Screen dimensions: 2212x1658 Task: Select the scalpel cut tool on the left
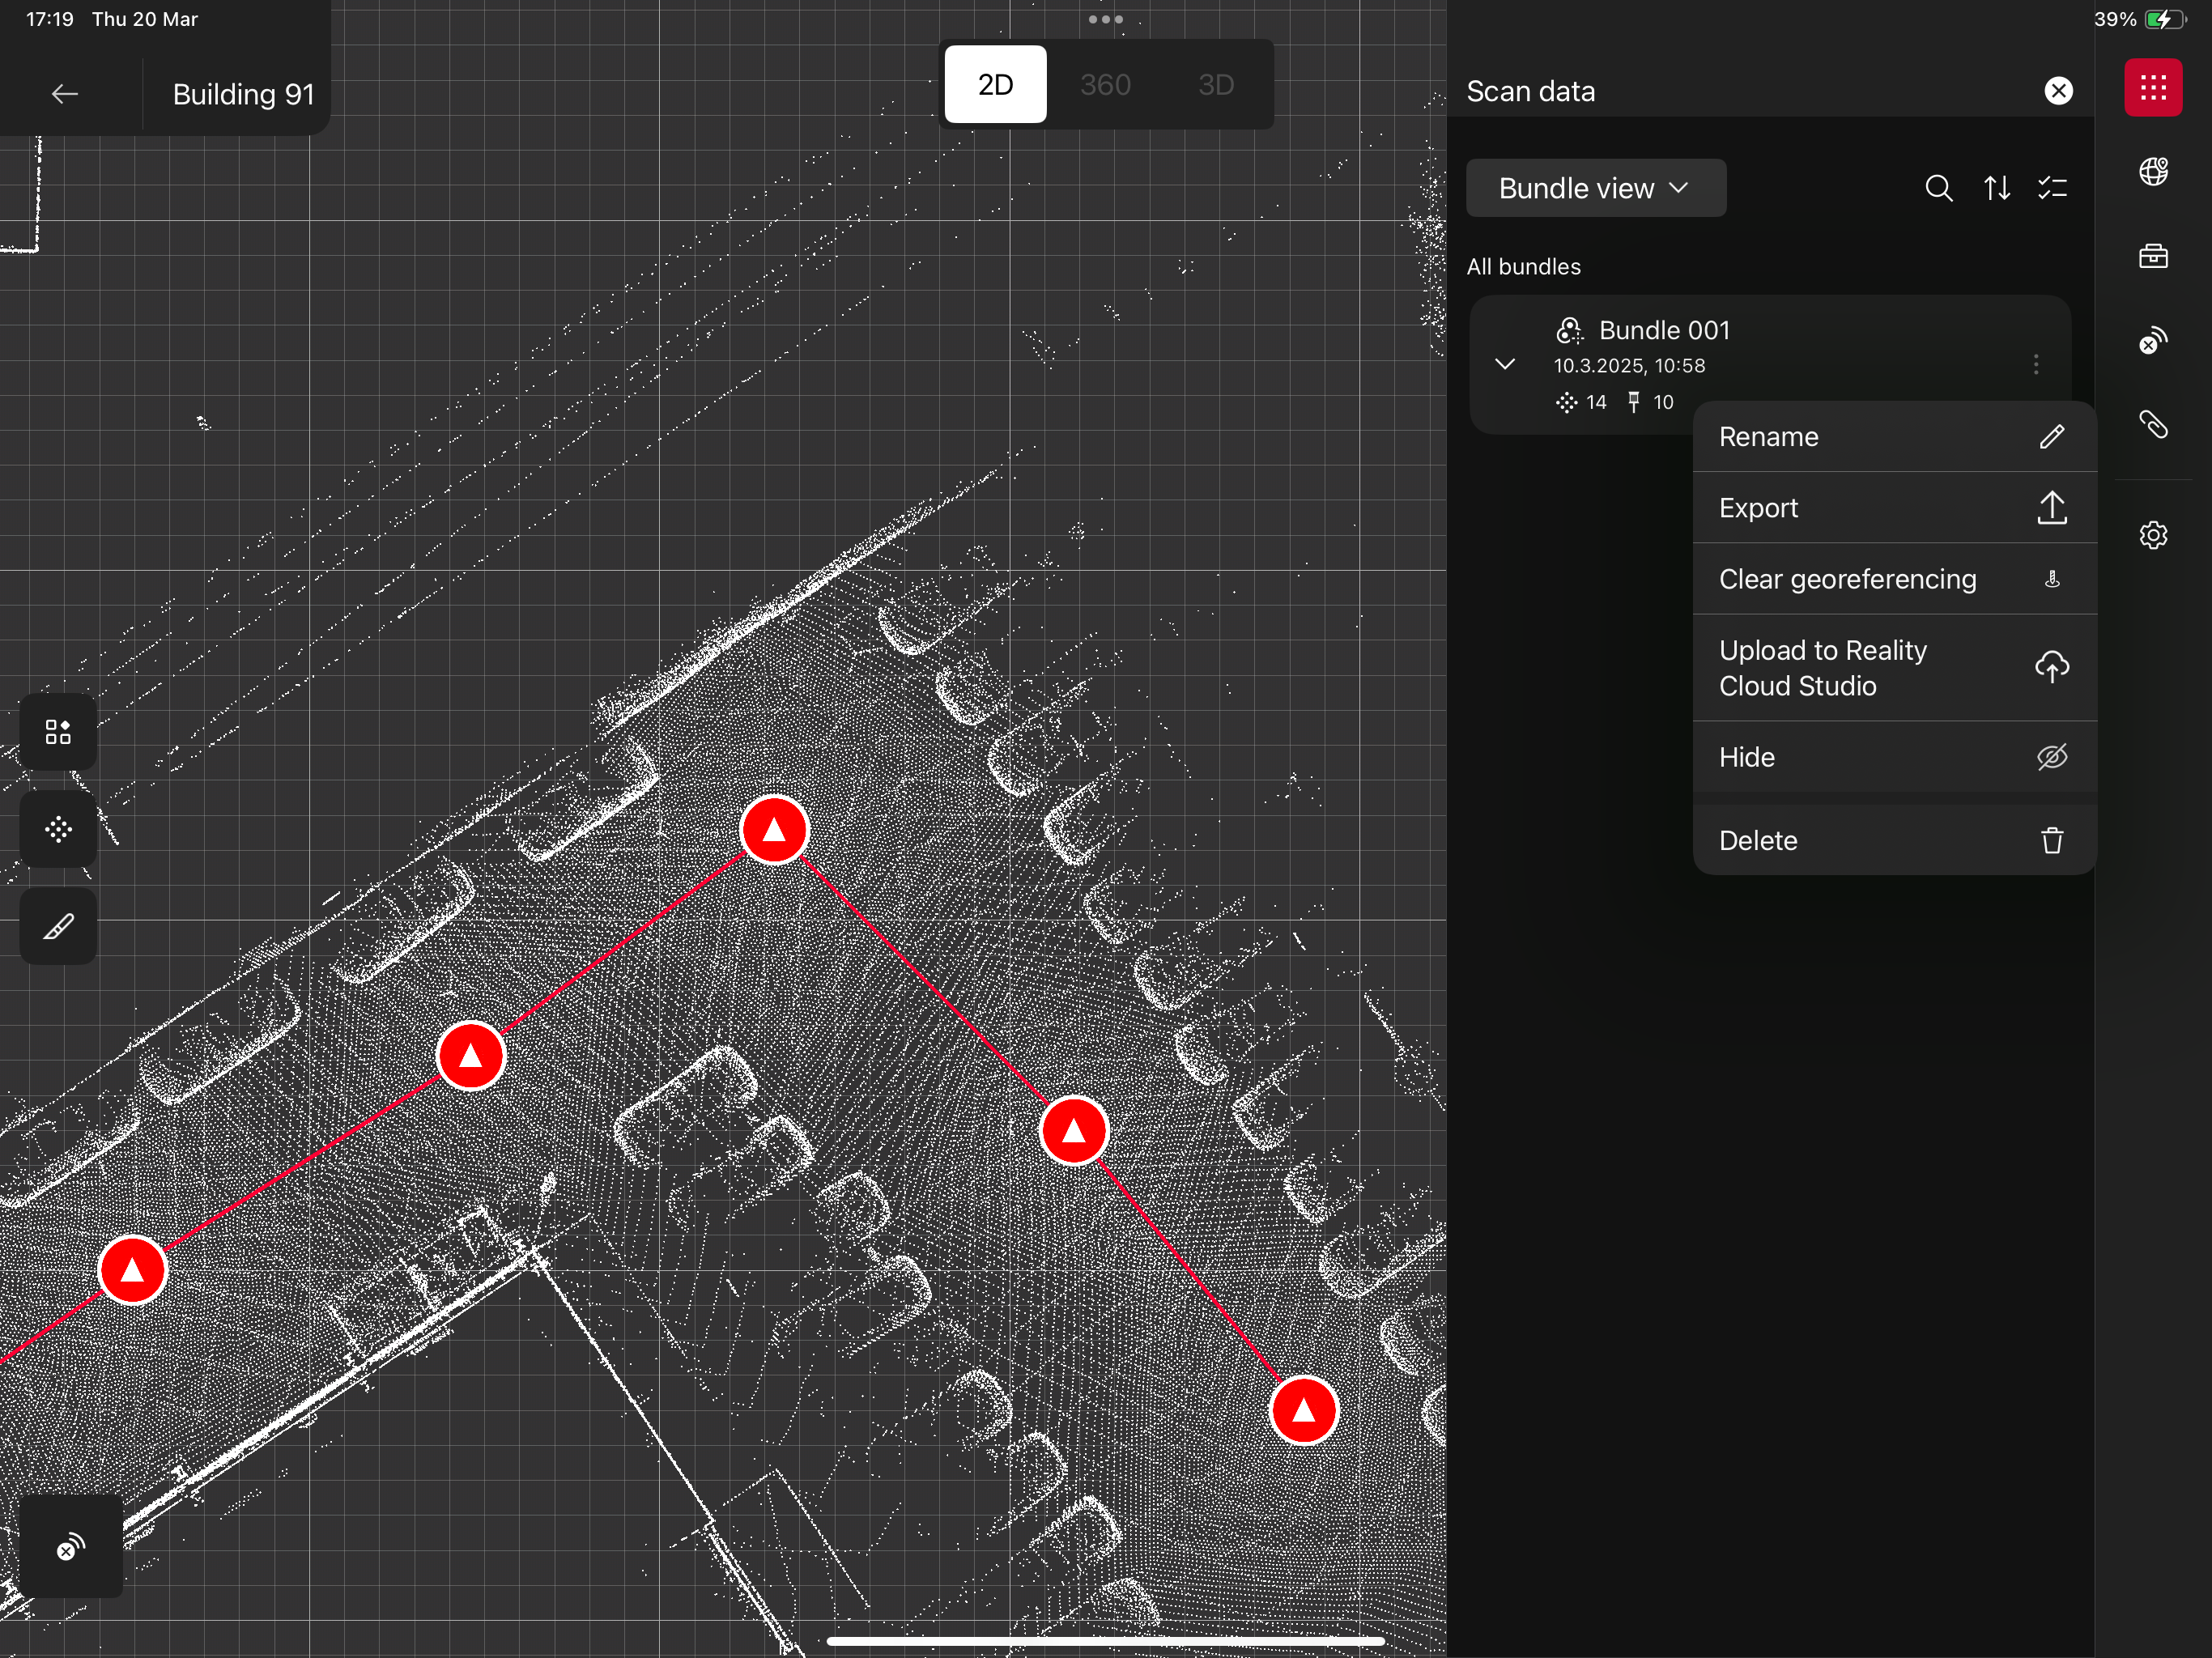[57, 926]
